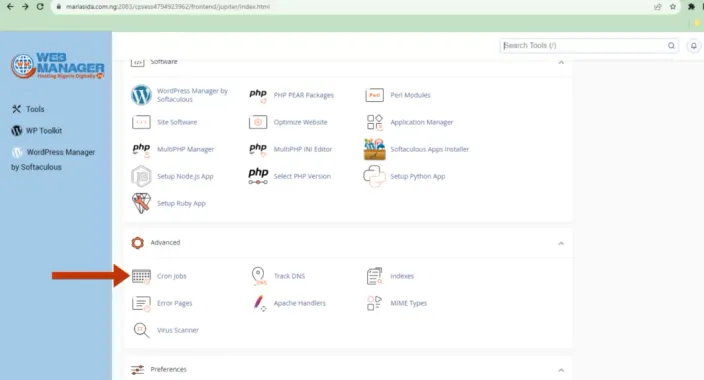Open the Cron Jobs icon
This screenshot has width=704, height=380.
(141, 276)
